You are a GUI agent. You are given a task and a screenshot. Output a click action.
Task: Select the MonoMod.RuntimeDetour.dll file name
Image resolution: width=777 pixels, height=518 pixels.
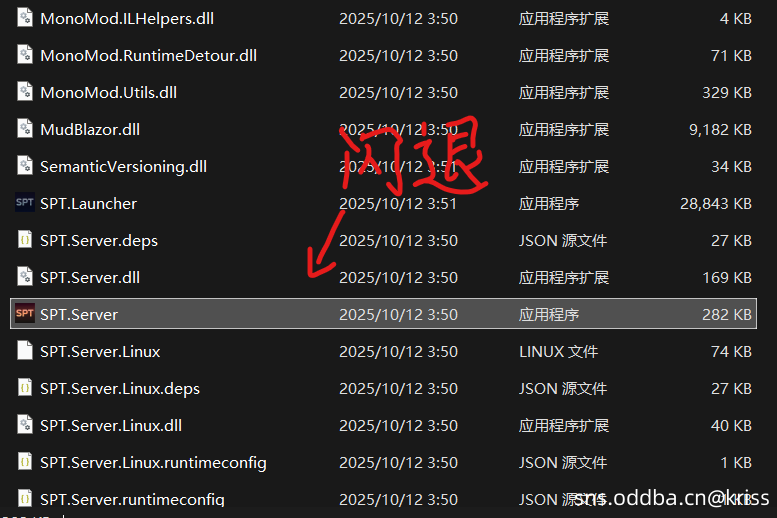[x=148, y=55]
